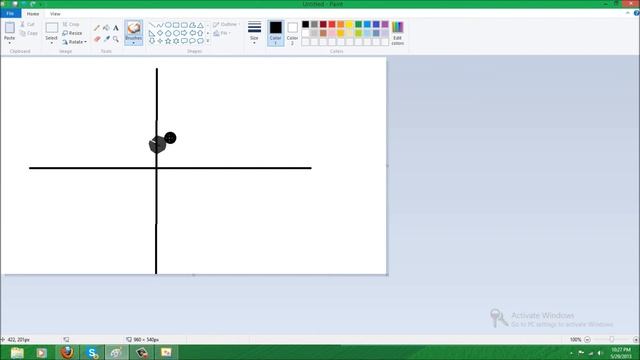Choose the Left arrow shape
This screenshot has height=360, width=640.
[x=192, y=33]
